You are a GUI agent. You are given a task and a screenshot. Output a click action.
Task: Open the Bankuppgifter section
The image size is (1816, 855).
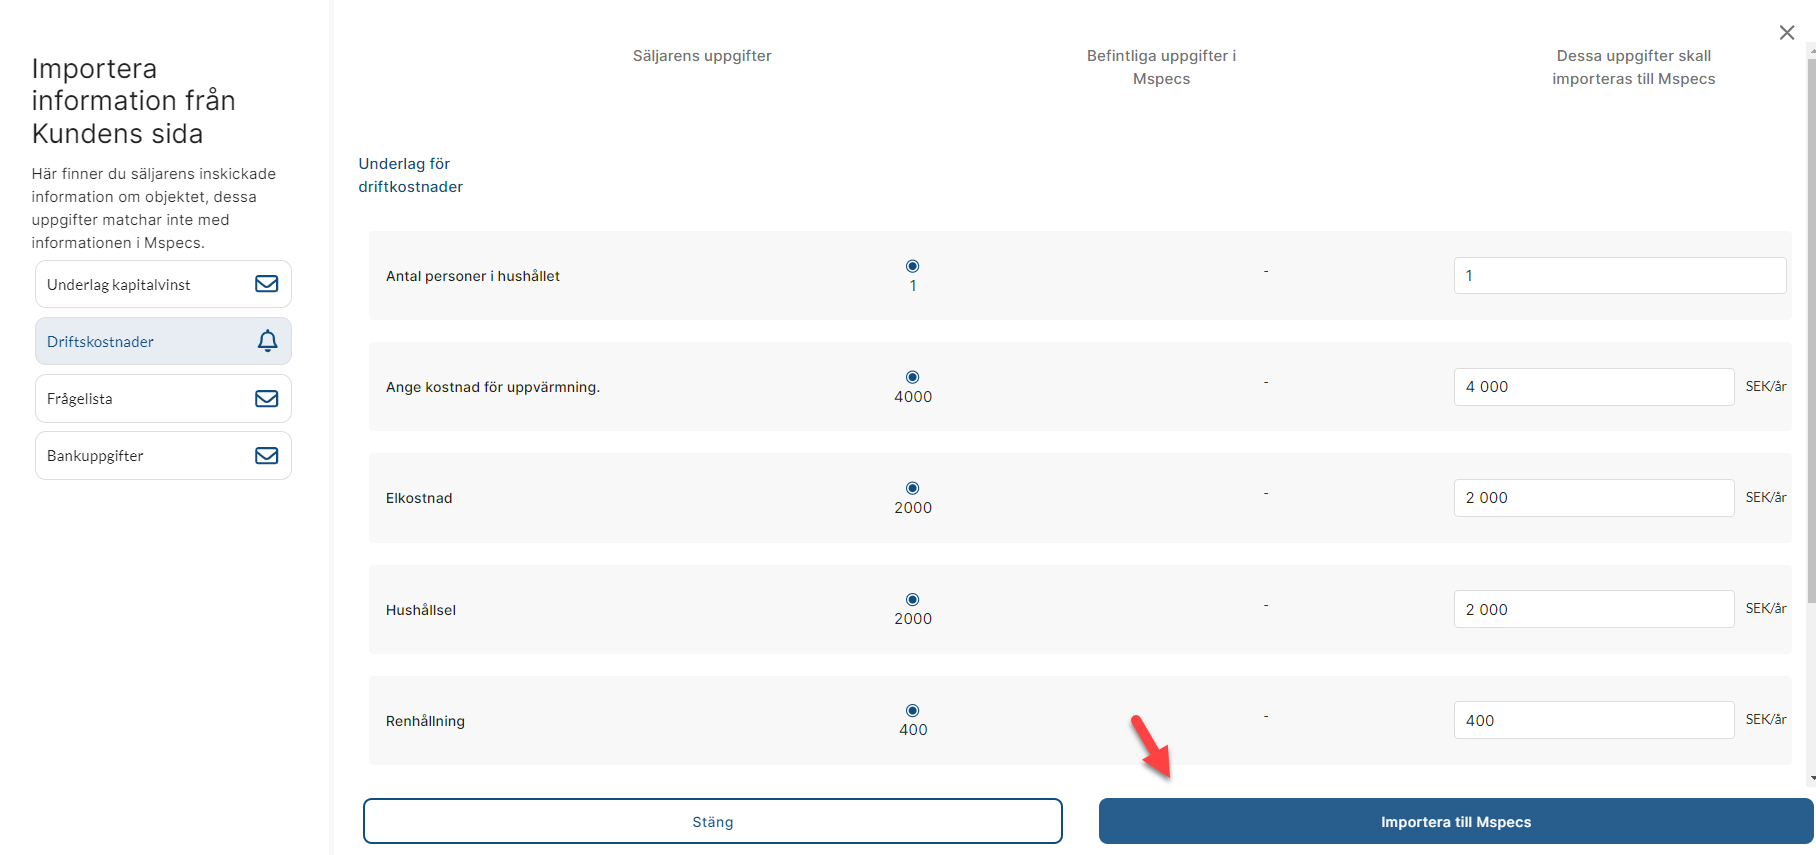click(x=163, y=455)
